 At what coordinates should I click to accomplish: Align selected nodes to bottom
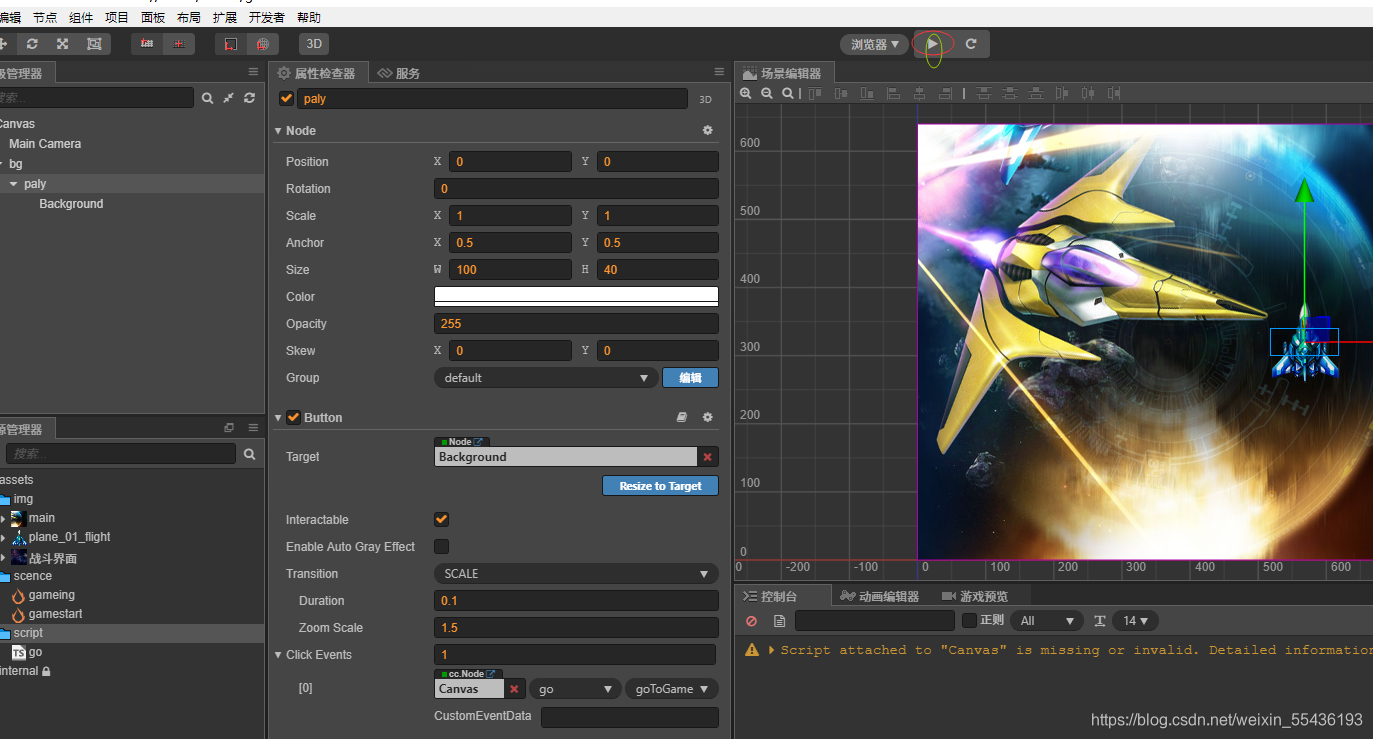867,93
